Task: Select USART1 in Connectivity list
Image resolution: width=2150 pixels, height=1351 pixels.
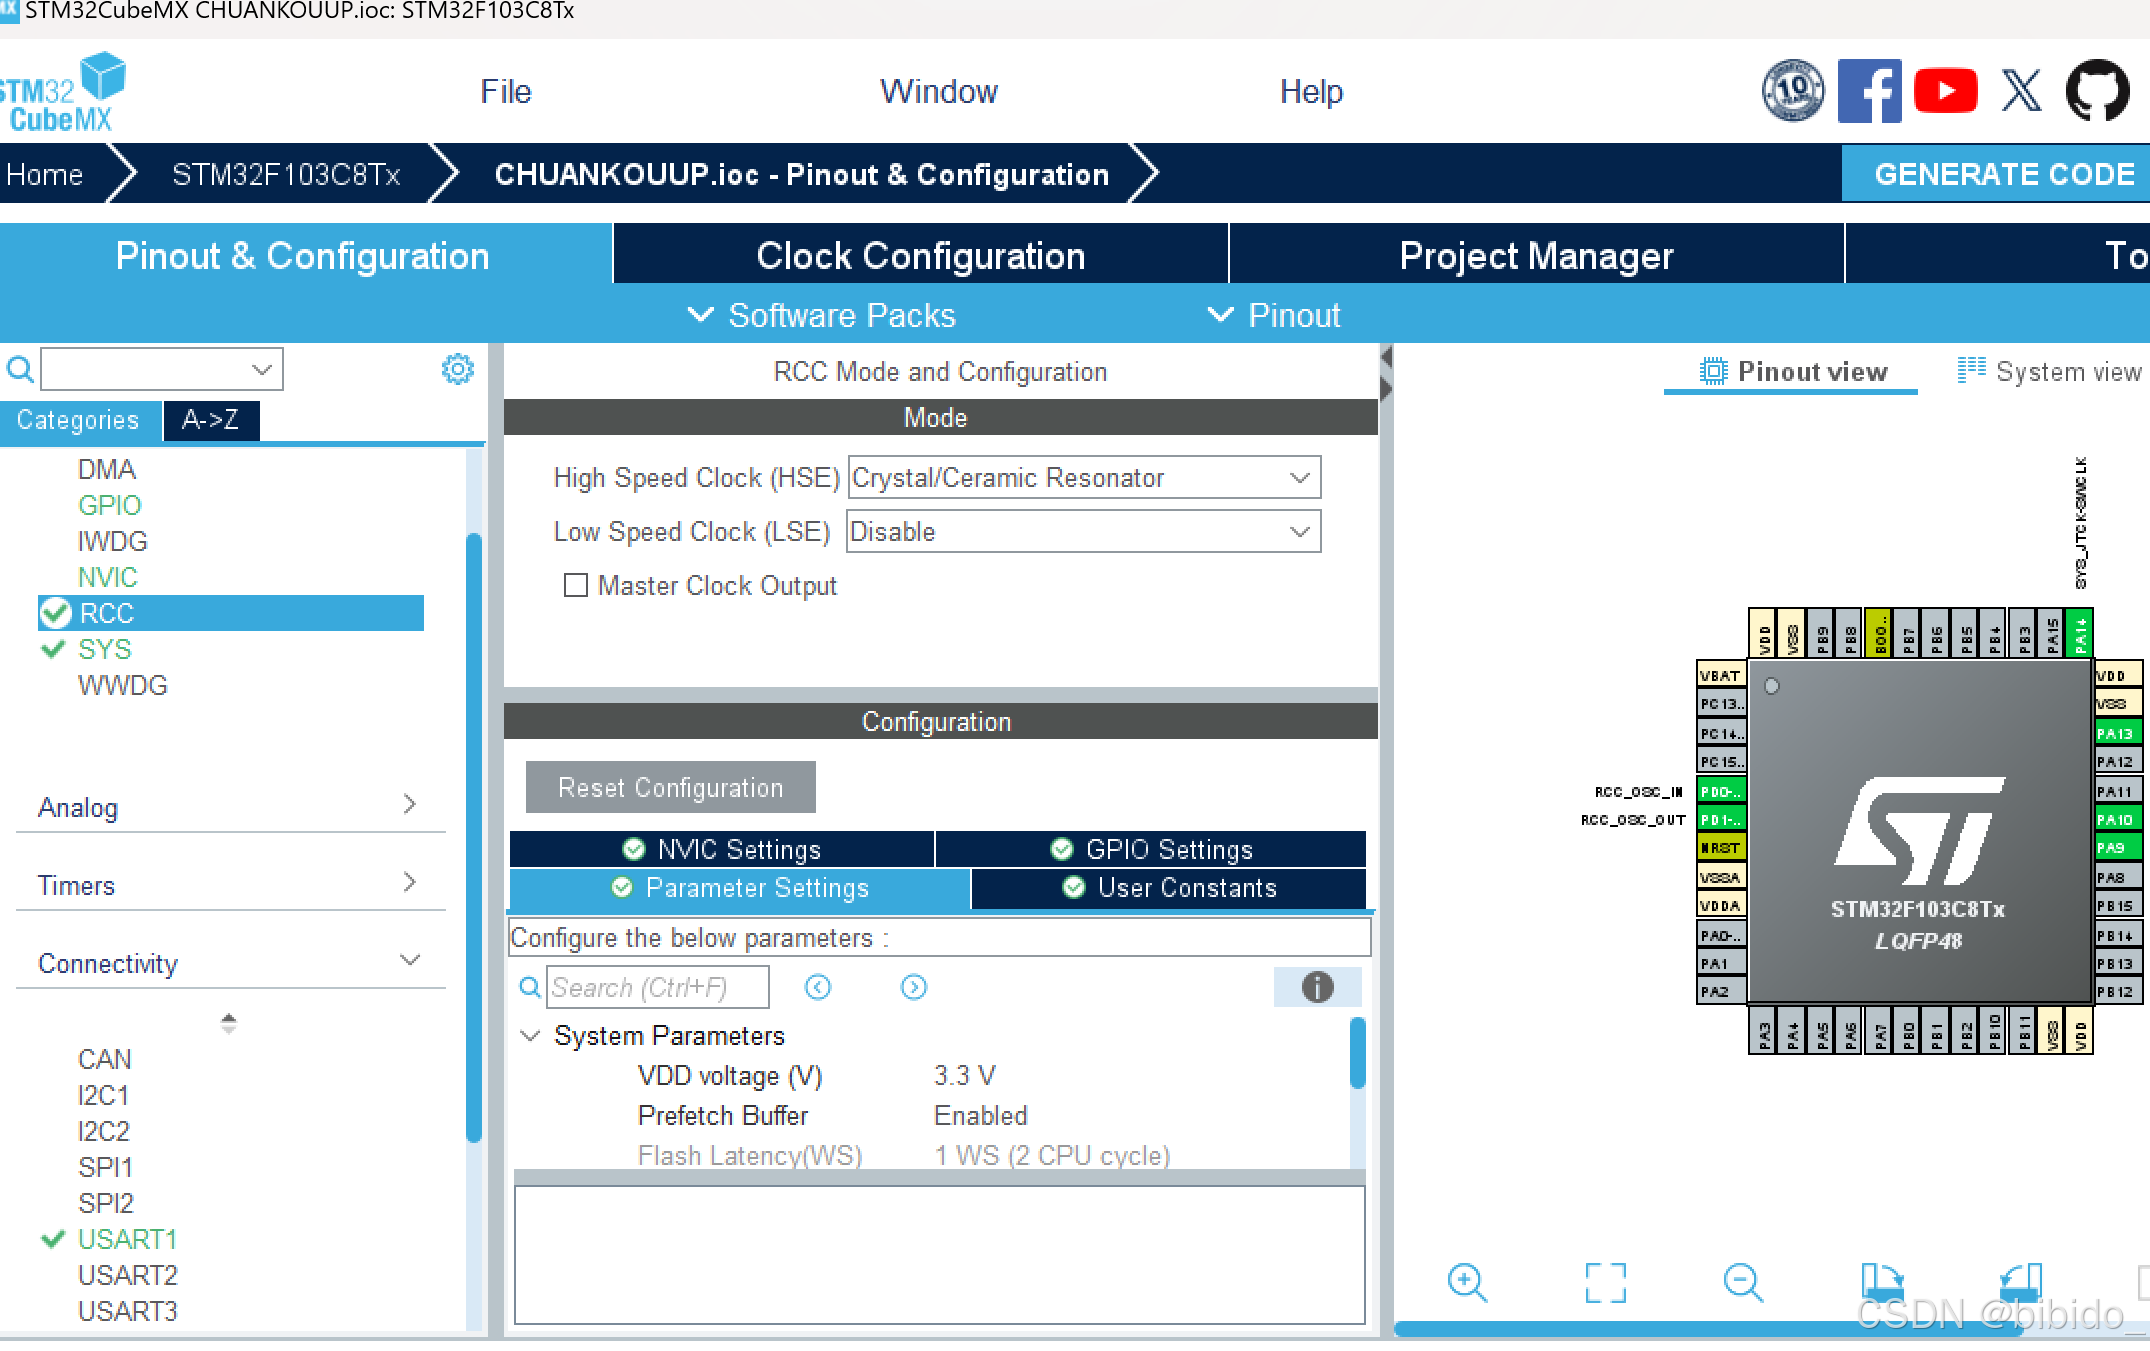Action: 127,1239
